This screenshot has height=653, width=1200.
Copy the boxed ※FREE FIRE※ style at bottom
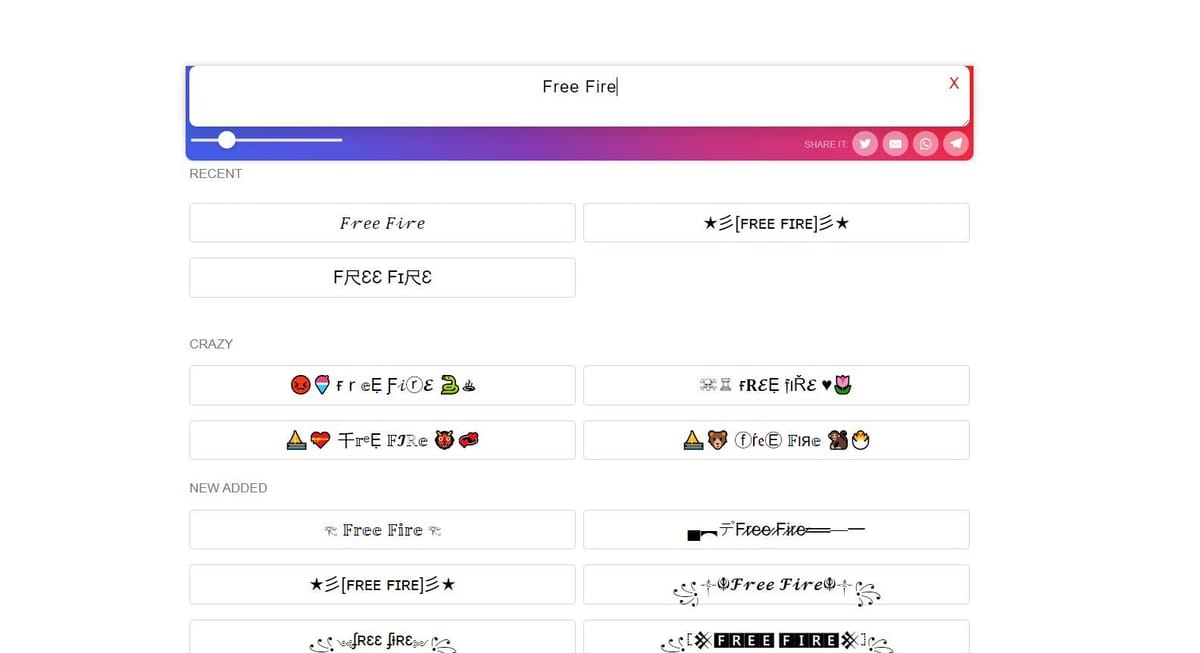(x=776, y=639)
